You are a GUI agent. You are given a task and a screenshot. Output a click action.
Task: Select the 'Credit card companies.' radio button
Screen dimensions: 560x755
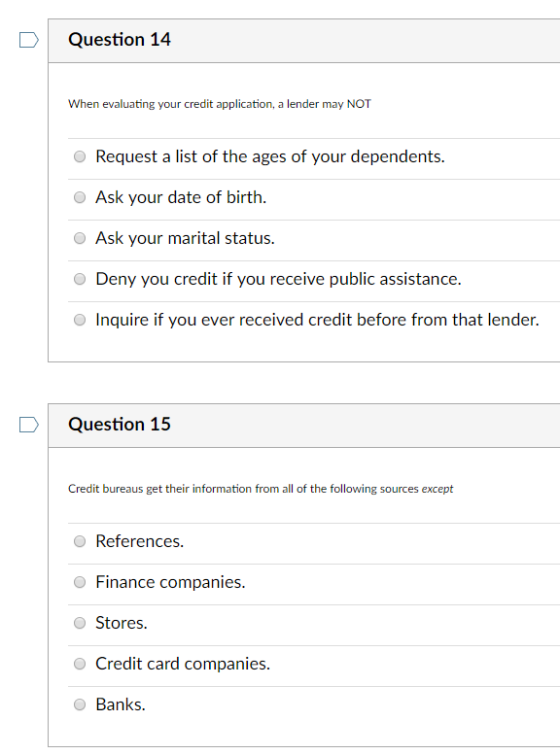[x=79, y=664]
